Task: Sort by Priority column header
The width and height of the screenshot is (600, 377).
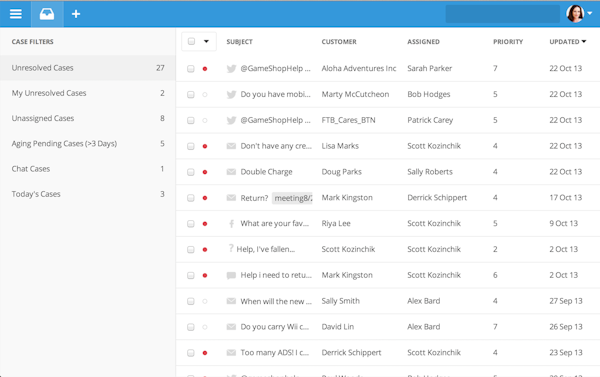Action: point(508,42)
